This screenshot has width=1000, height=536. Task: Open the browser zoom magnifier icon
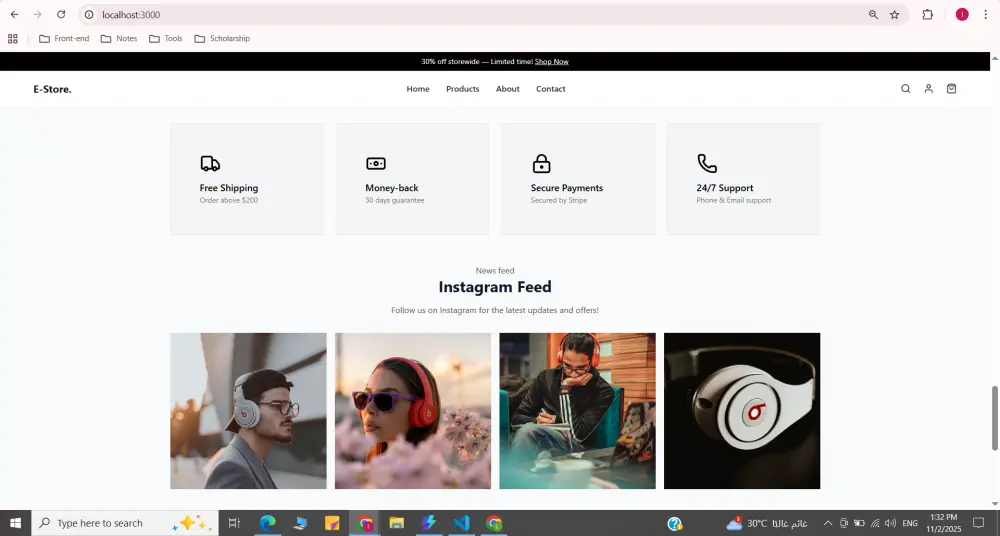873,14
